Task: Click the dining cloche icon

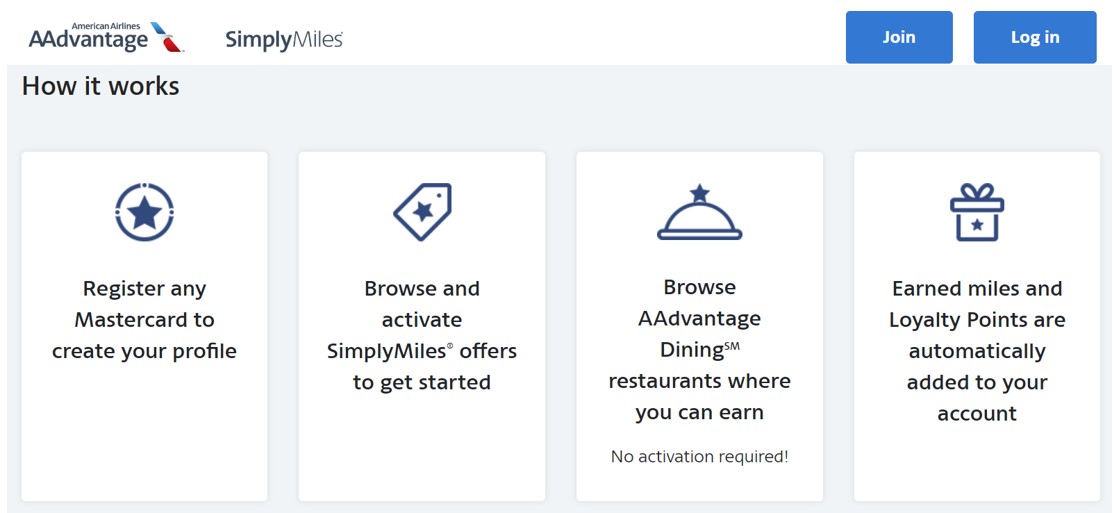Action: 699,212
